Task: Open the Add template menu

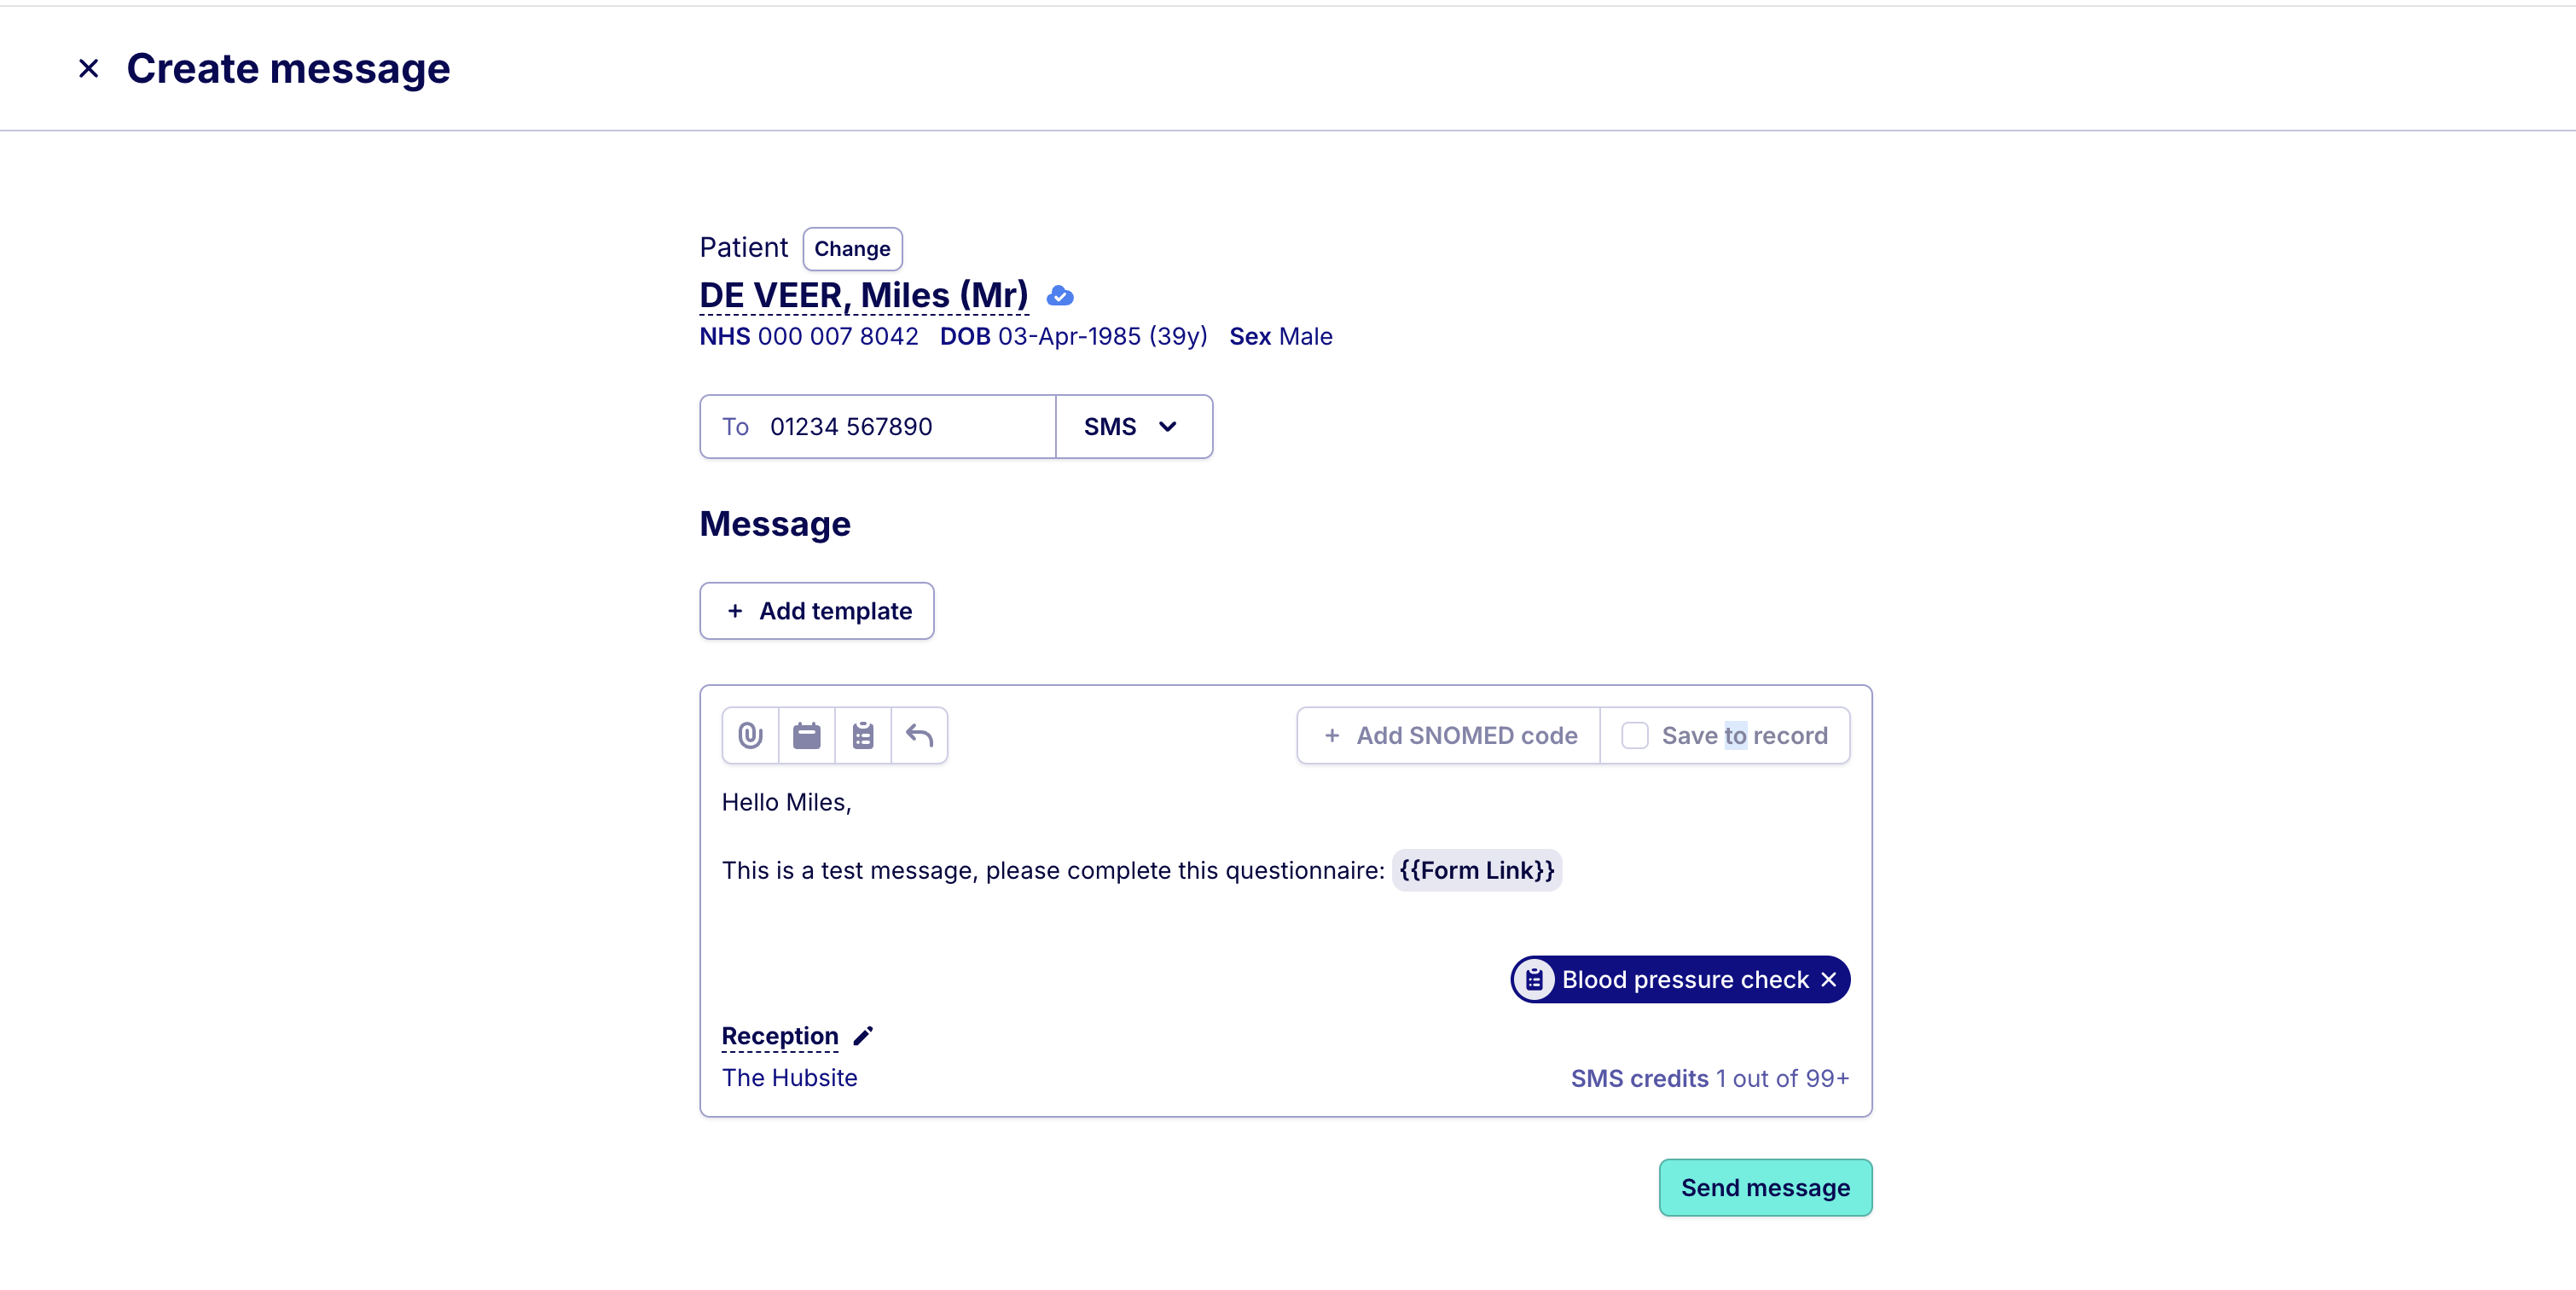Action: (816, 611)
